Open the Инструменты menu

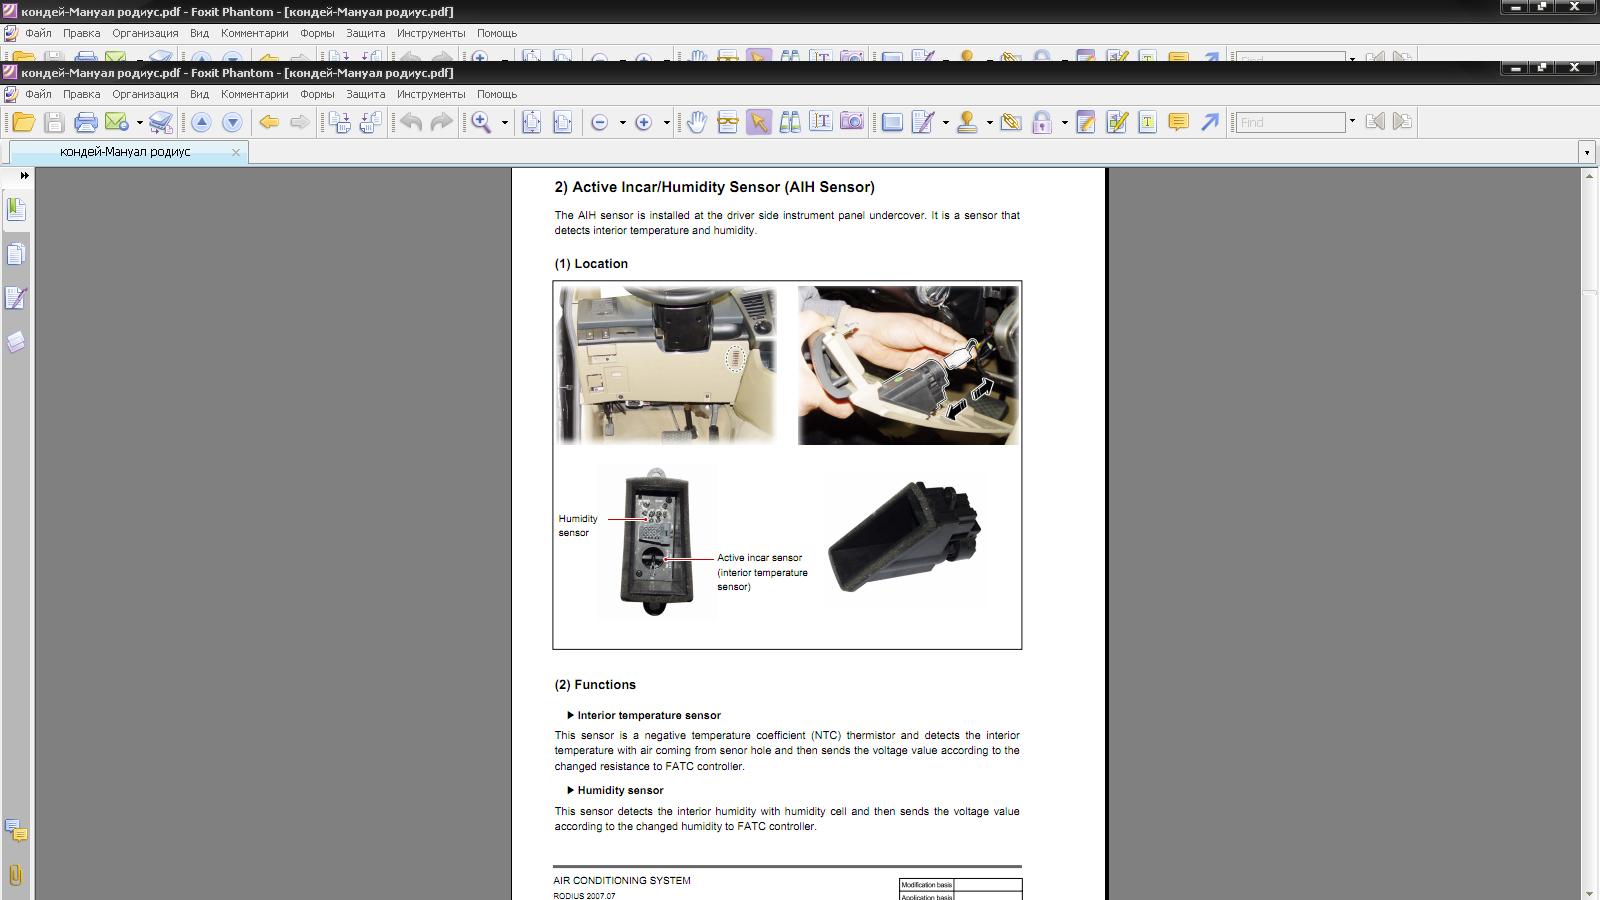pyautogui.click(x=430, y=94)
